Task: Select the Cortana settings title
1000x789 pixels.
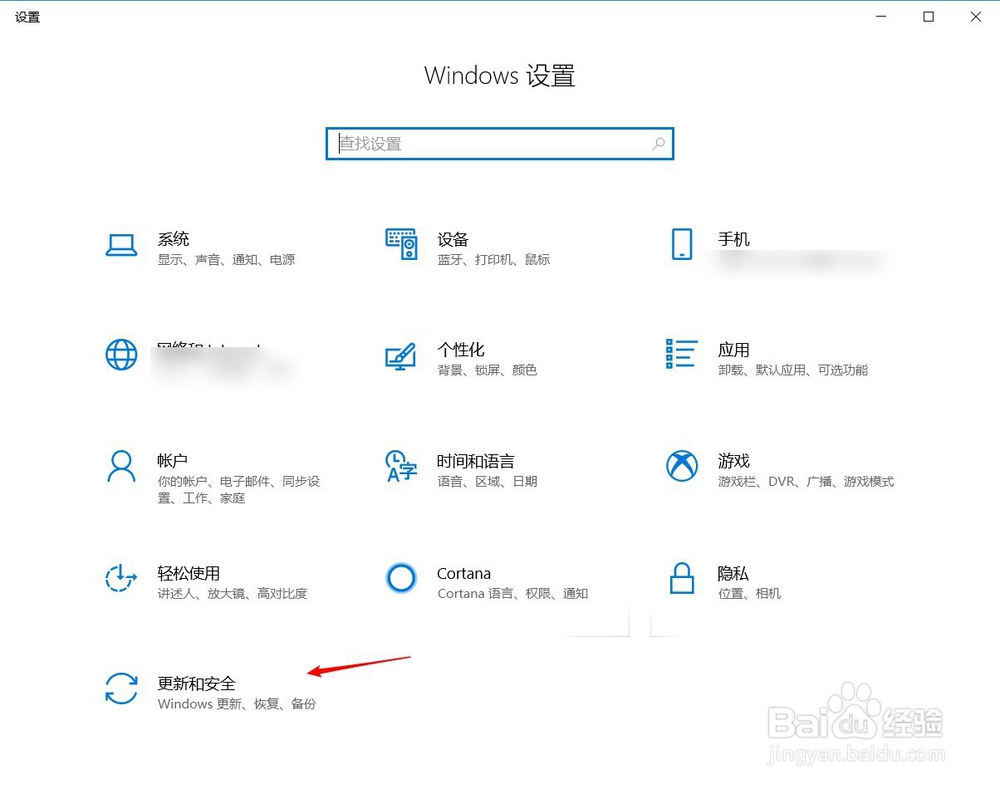Action: click(x=464, y=573)
